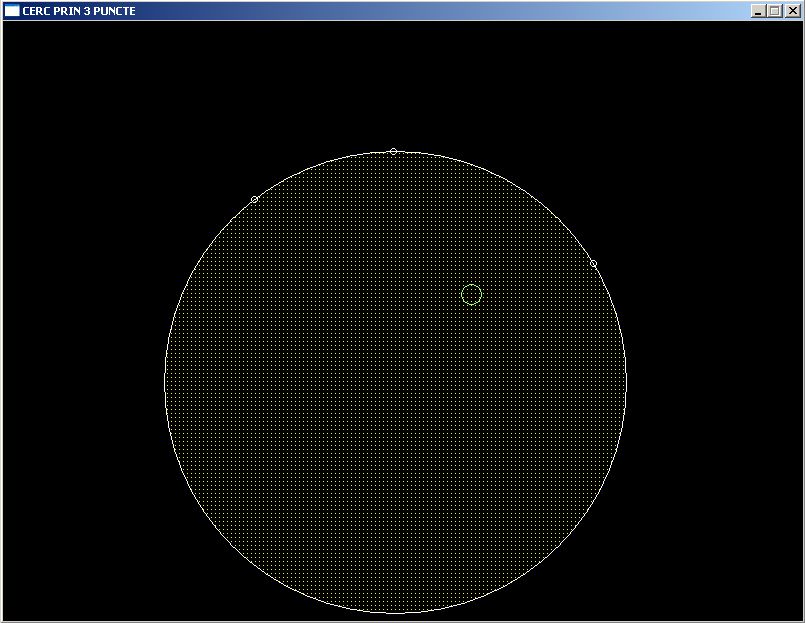Click the title text CERC PRIN 3 PUNCTE

tap(79, 11)
